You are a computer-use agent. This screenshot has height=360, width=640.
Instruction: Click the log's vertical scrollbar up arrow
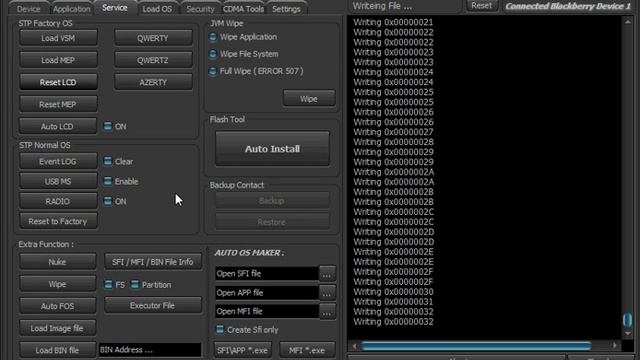tap(628, 22)
